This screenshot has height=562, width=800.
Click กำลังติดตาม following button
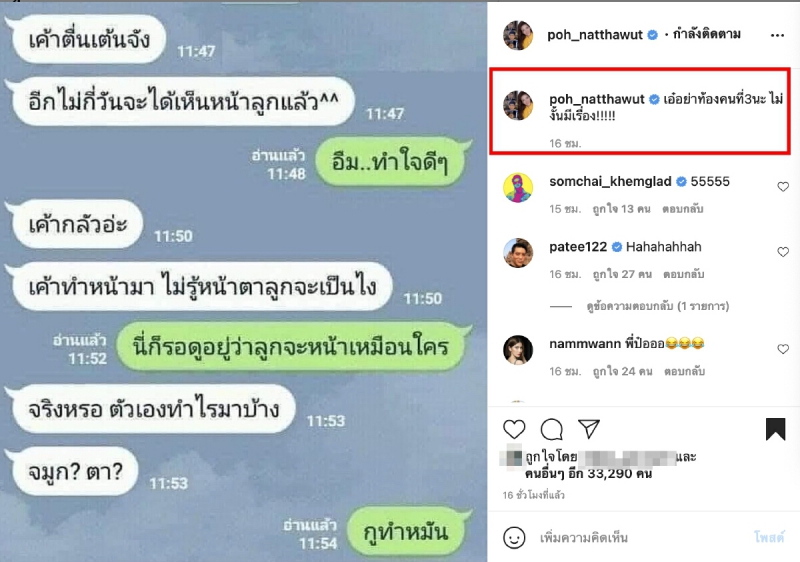click(x=707, y=34)
